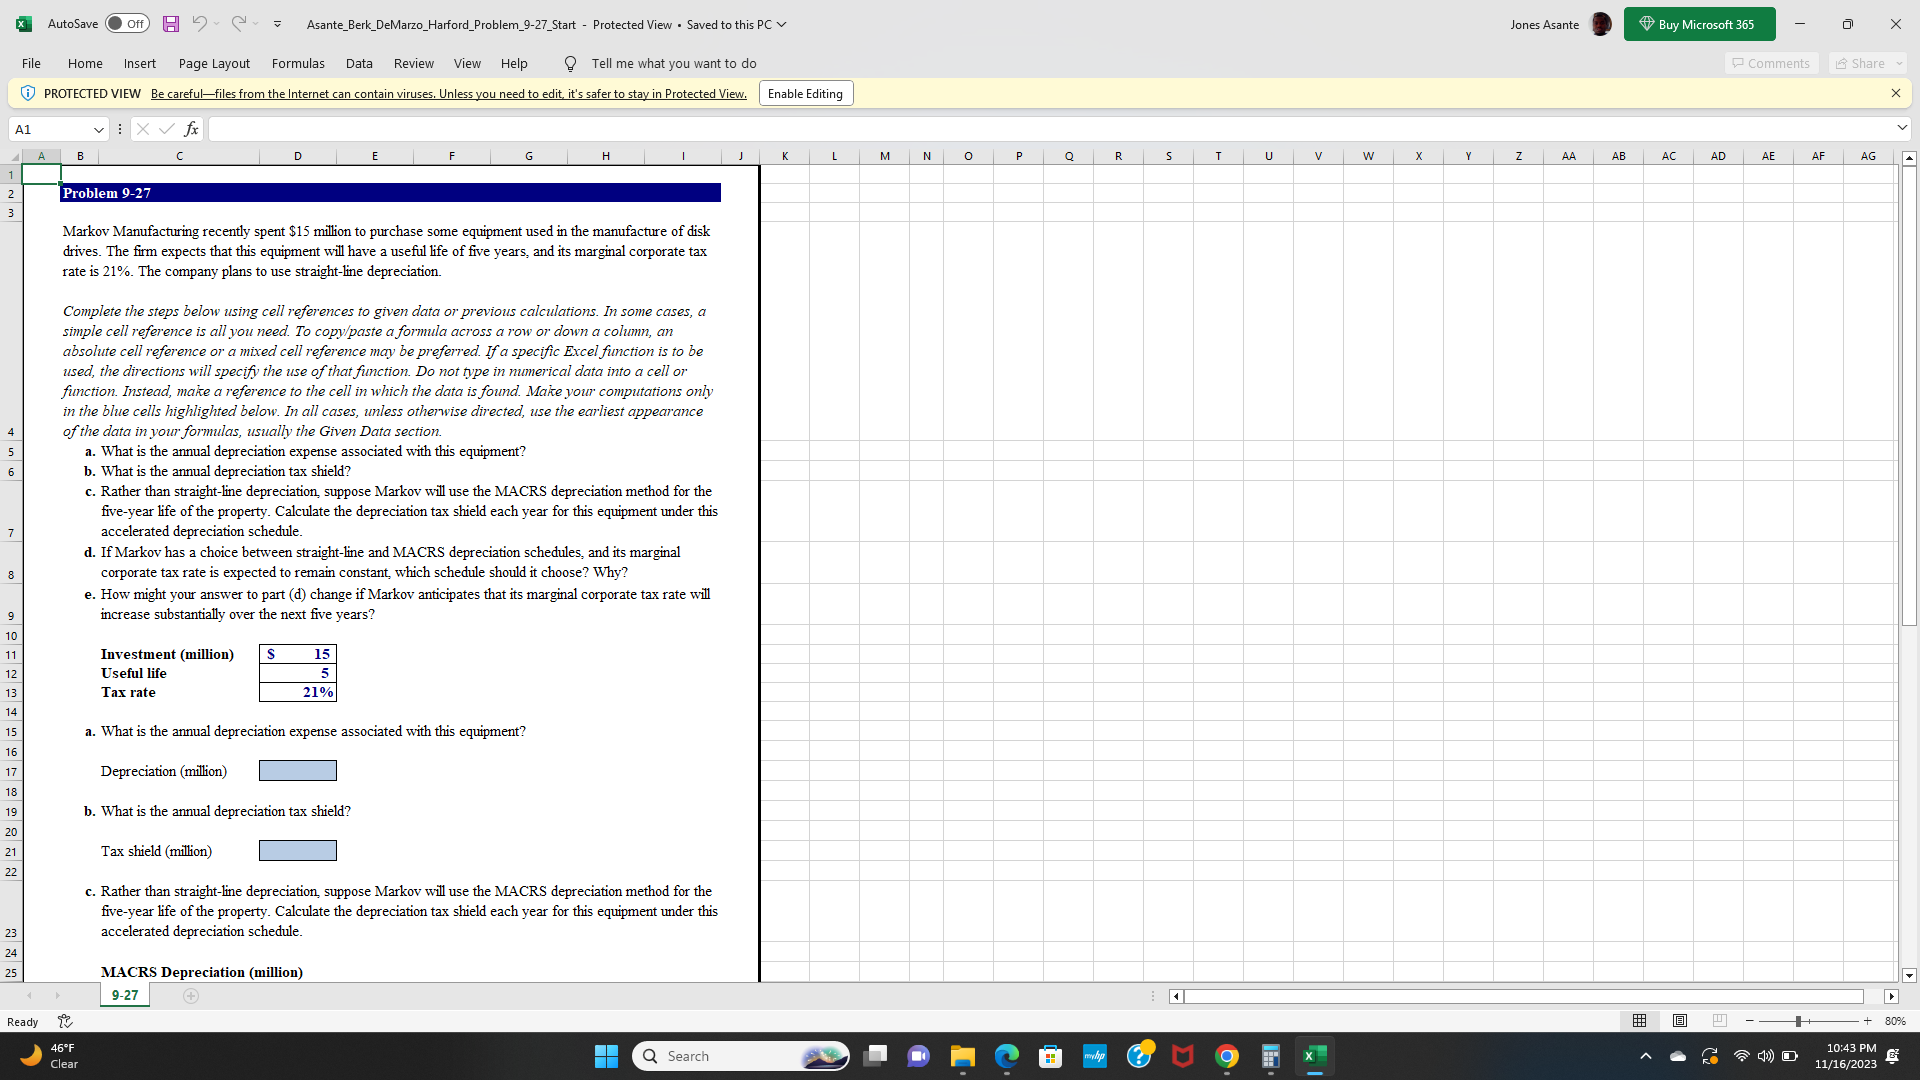Click the Tell me search icon
1920x1080 pixels.
571,63
